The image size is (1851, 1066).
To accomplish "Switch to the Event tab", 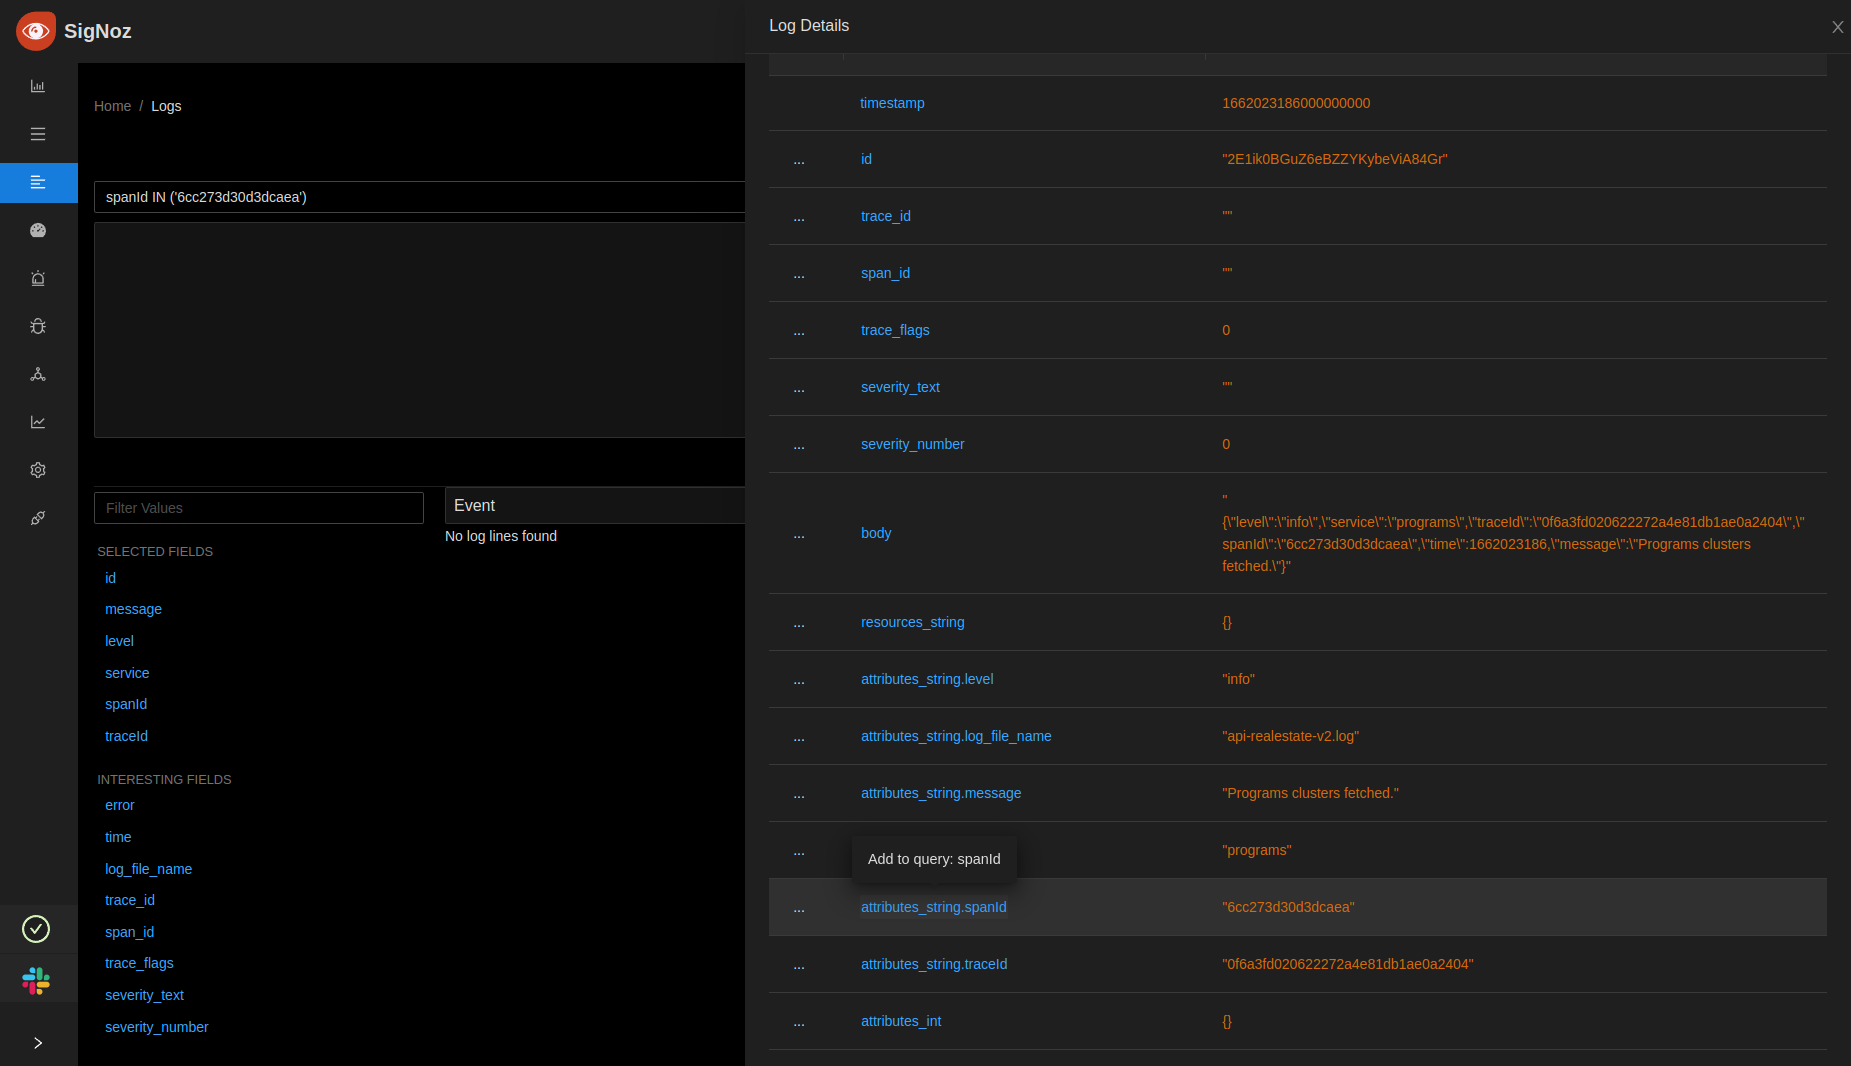I will click(x=475, y=506).
